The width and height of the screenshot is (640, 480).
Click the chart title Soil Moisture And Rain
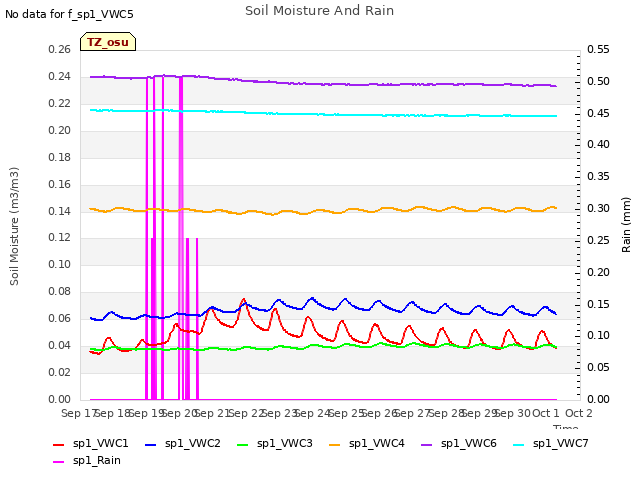pos(319,11)
